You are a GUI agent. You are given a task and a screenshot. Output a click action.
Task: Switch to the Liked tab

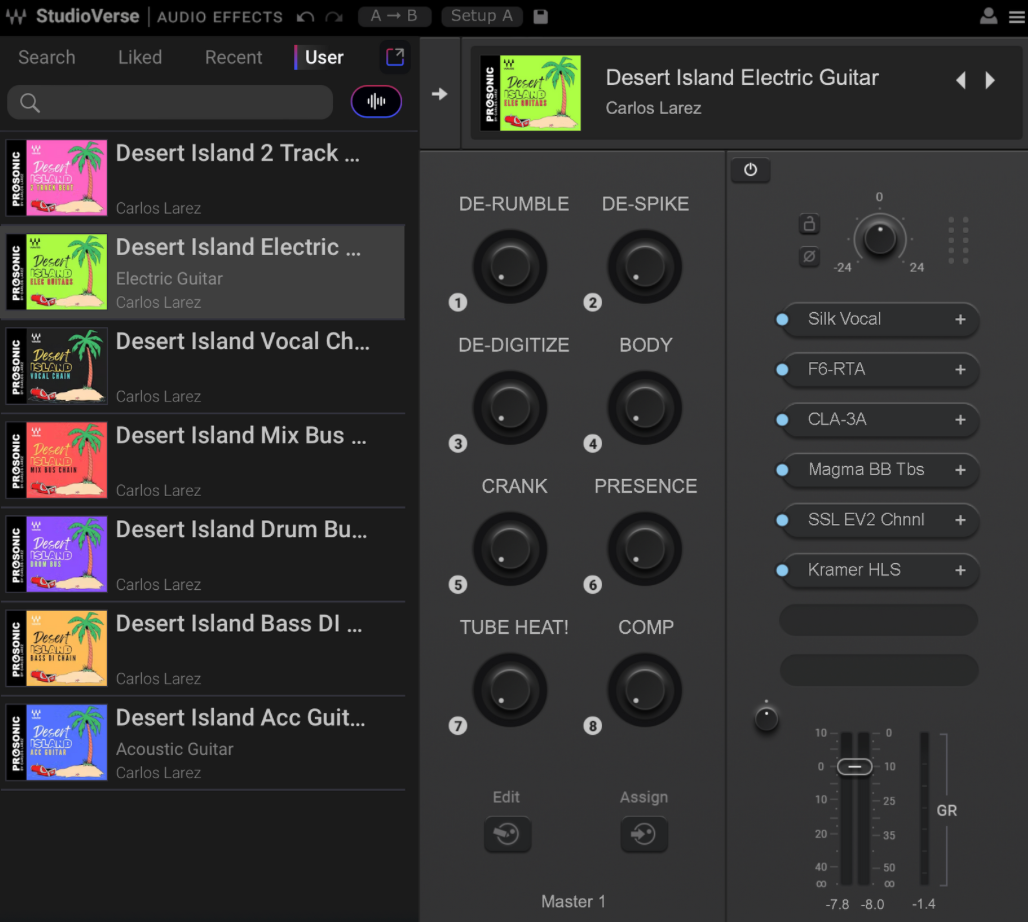(140, 57)
